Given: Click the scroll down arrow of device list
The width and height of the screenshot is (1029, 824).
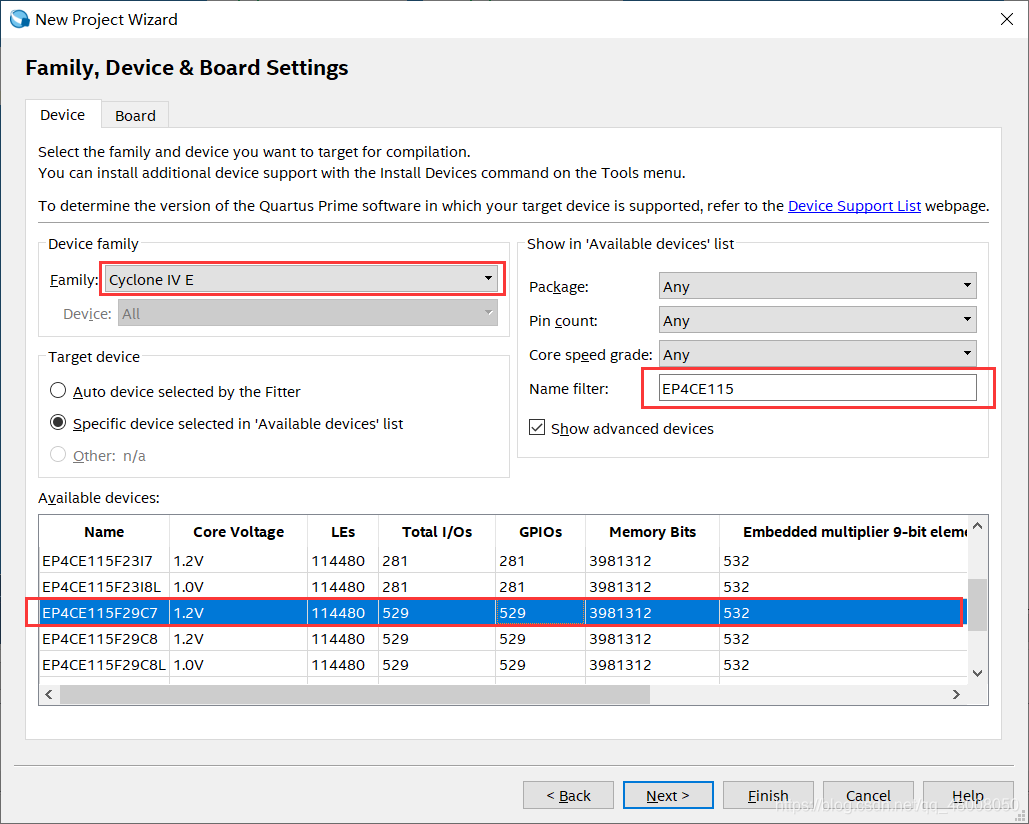Looking at the screenshot, I should pos(977,673).
